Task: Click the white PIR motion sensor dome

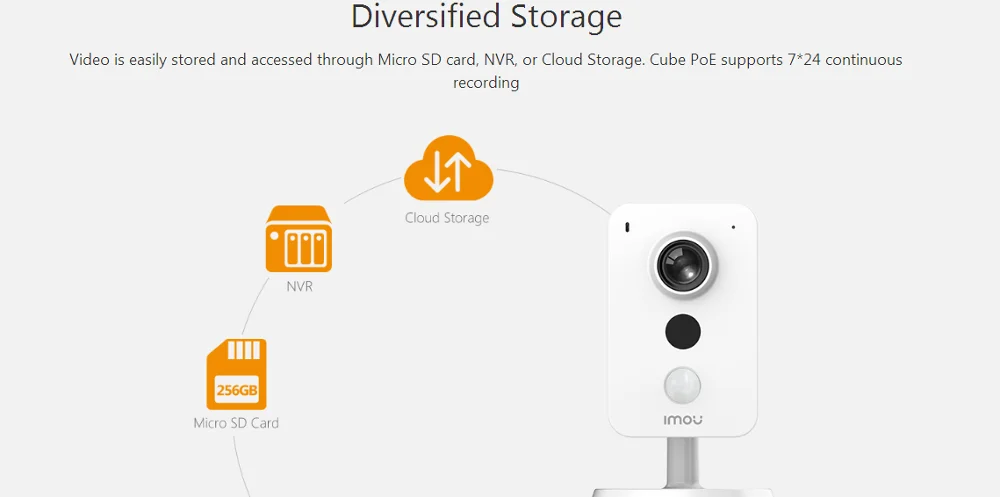Action: tap(682, 387)
